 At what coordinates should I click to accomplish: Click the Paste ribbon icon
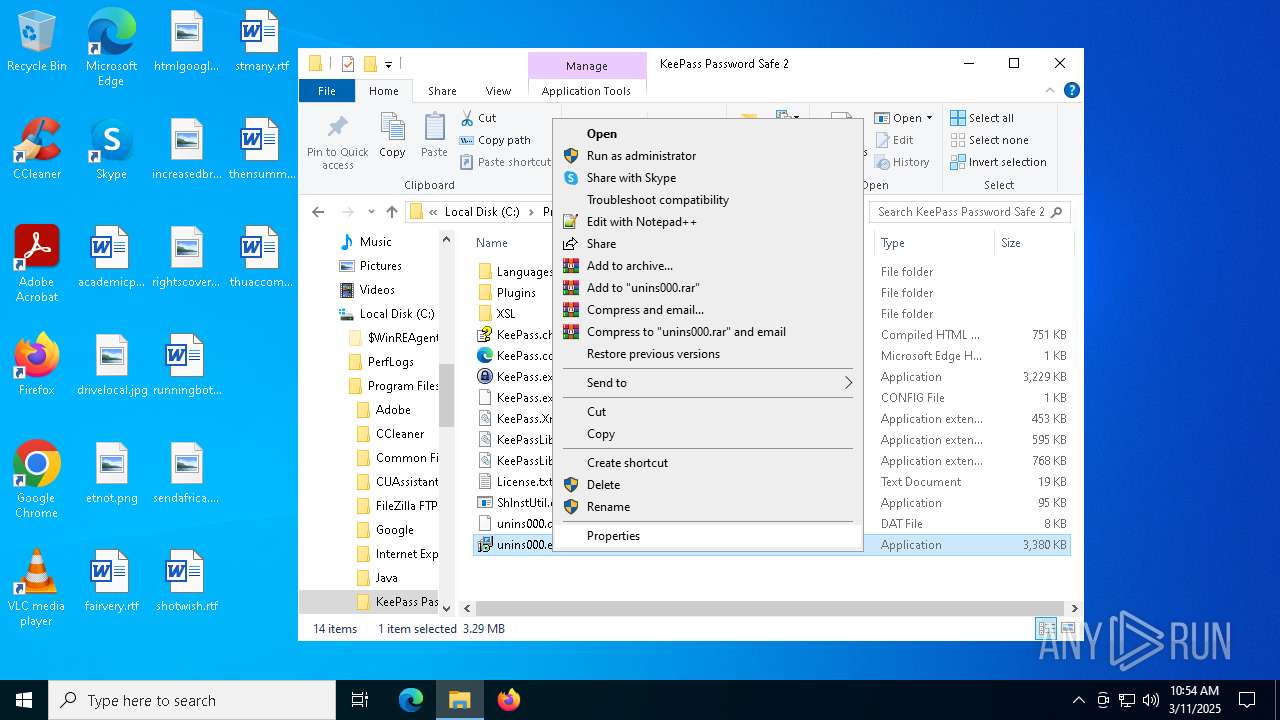coord(434,135)
